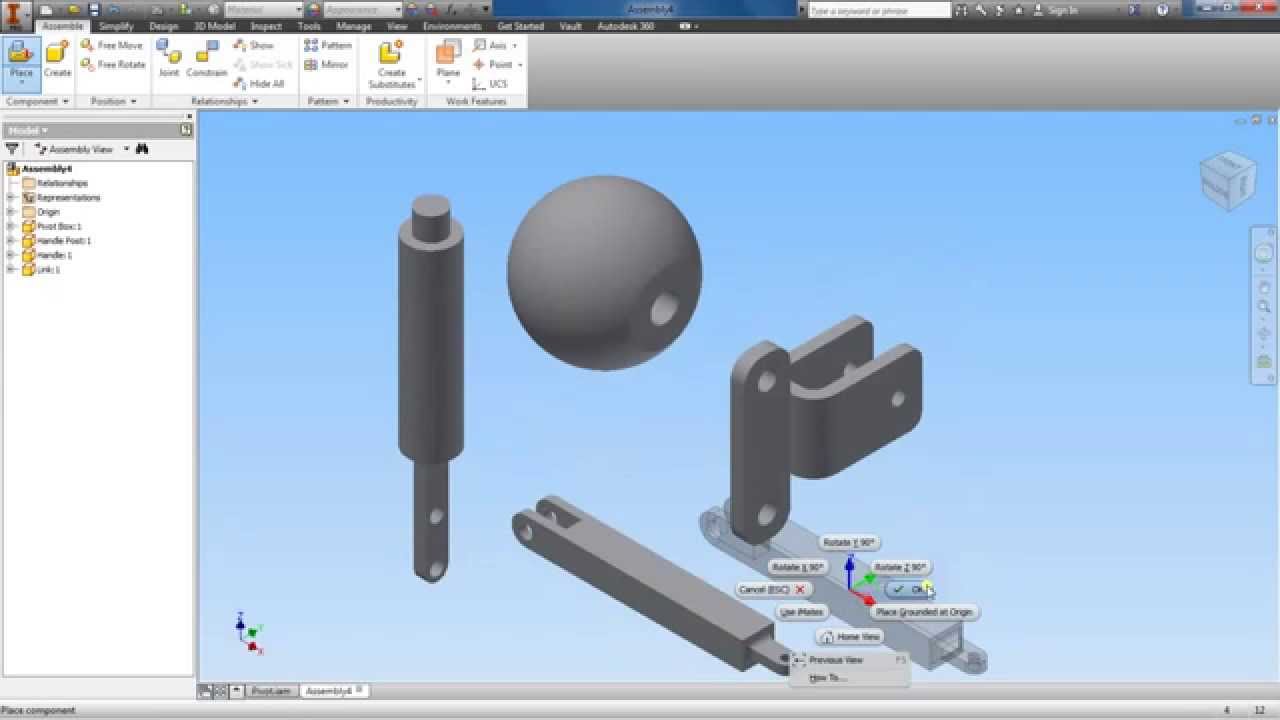The height and width of the screenshot is (720, 1280).
Task: Choose Previous View in context menu
Action: [x=849, y=660]
